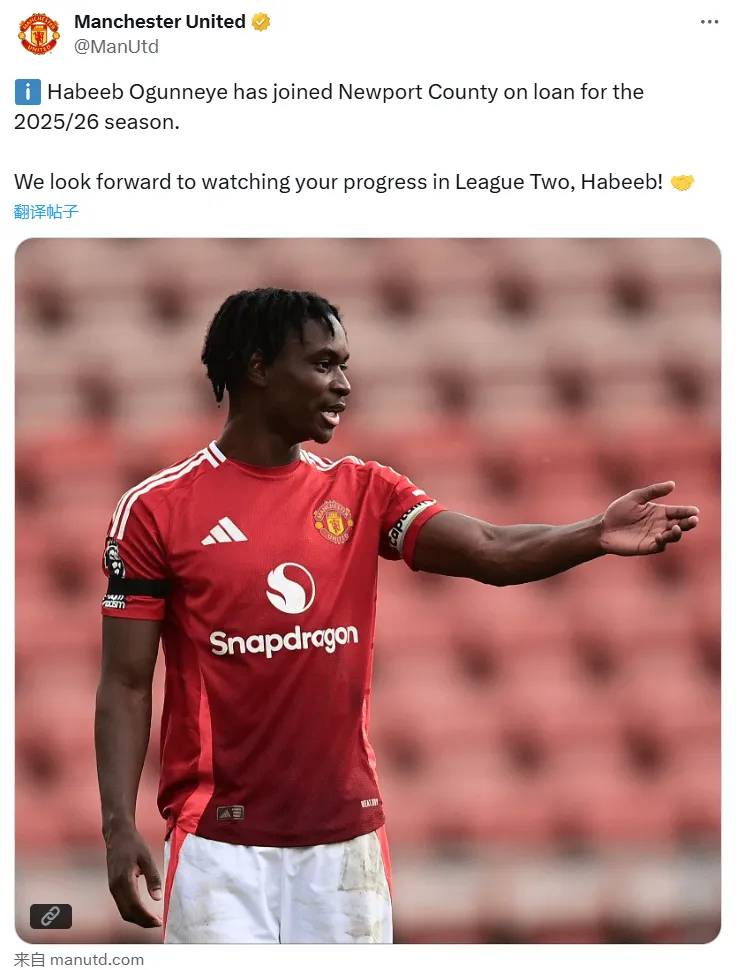Click the gold verified badge beside the name

click(x=261, y=22)
